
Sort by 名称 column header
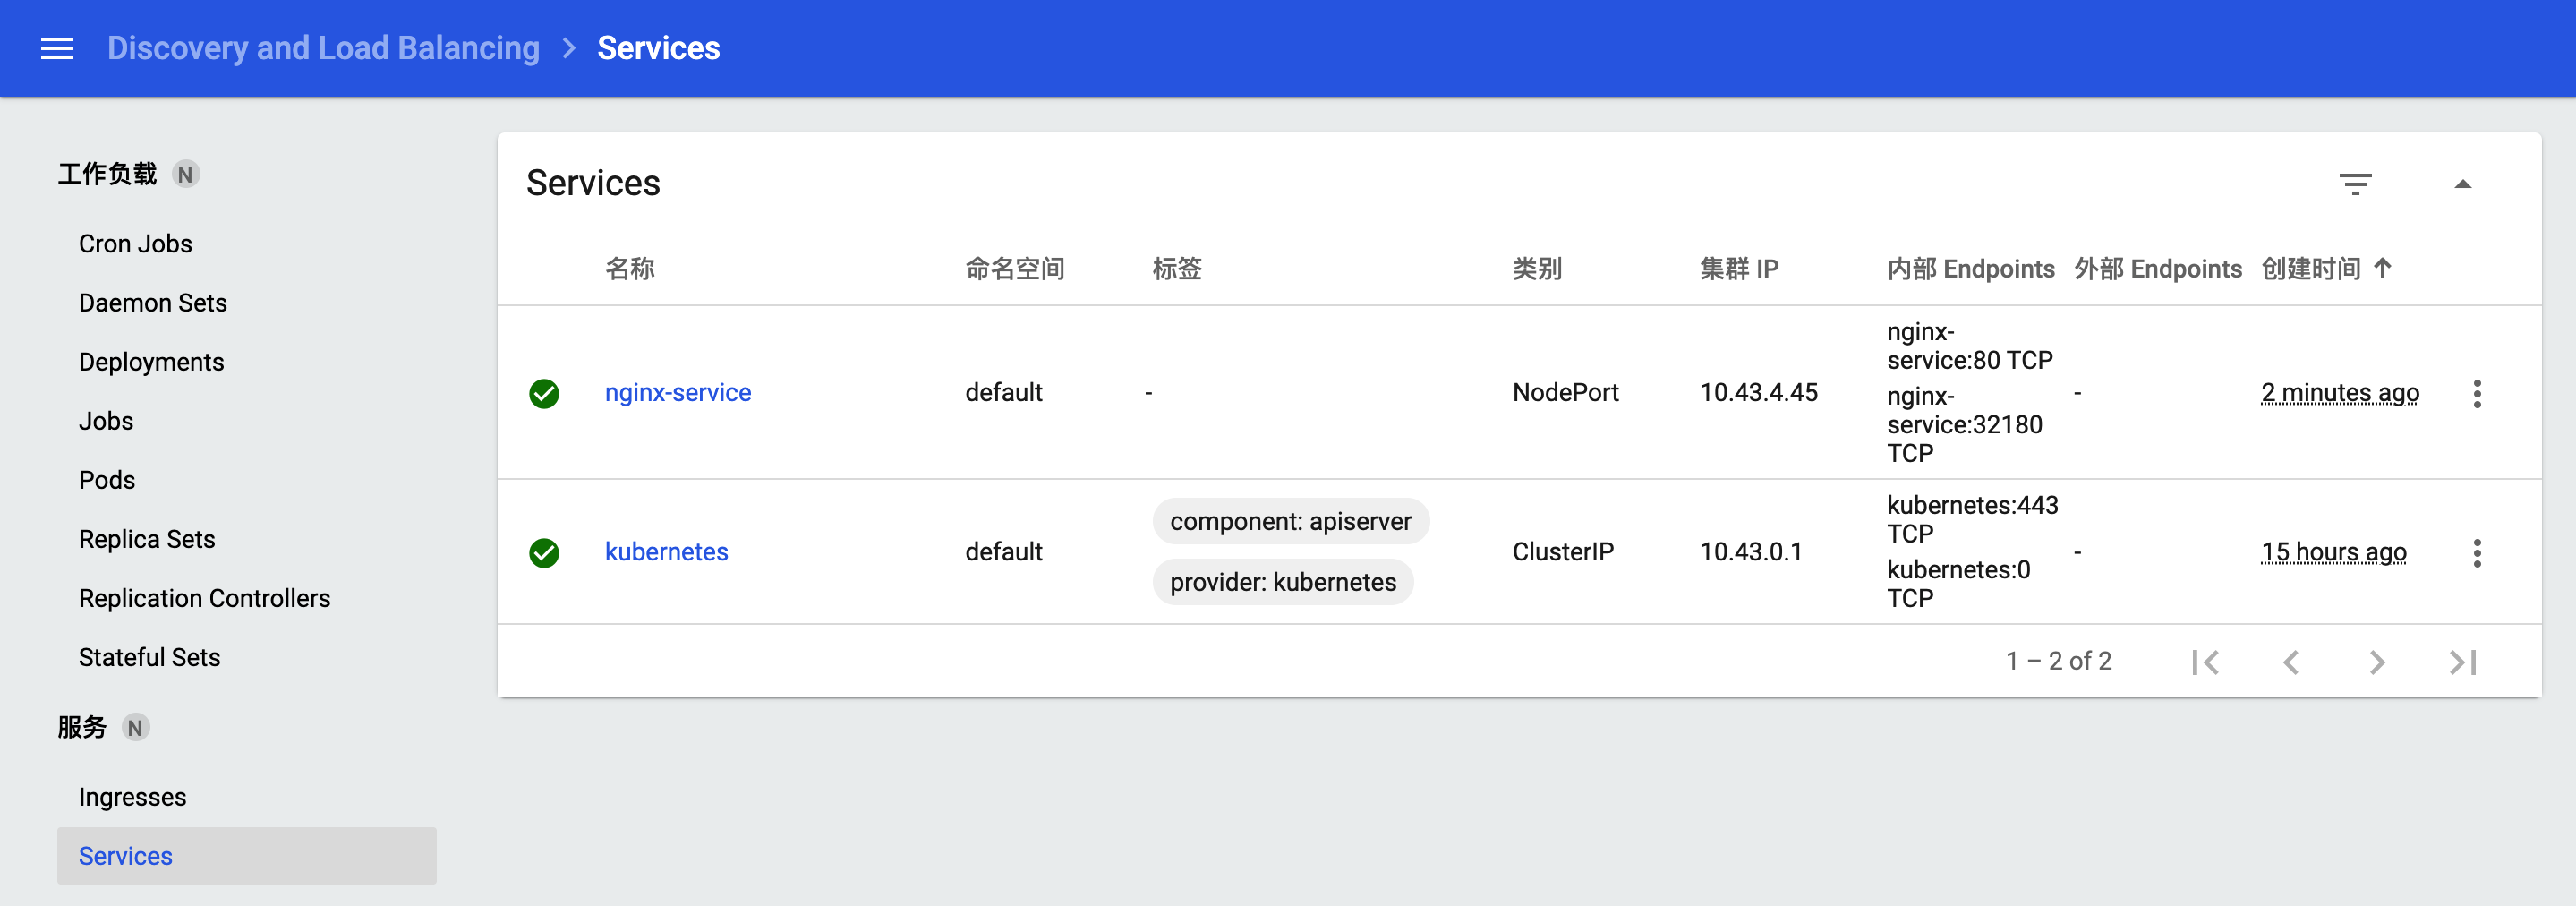630,268
